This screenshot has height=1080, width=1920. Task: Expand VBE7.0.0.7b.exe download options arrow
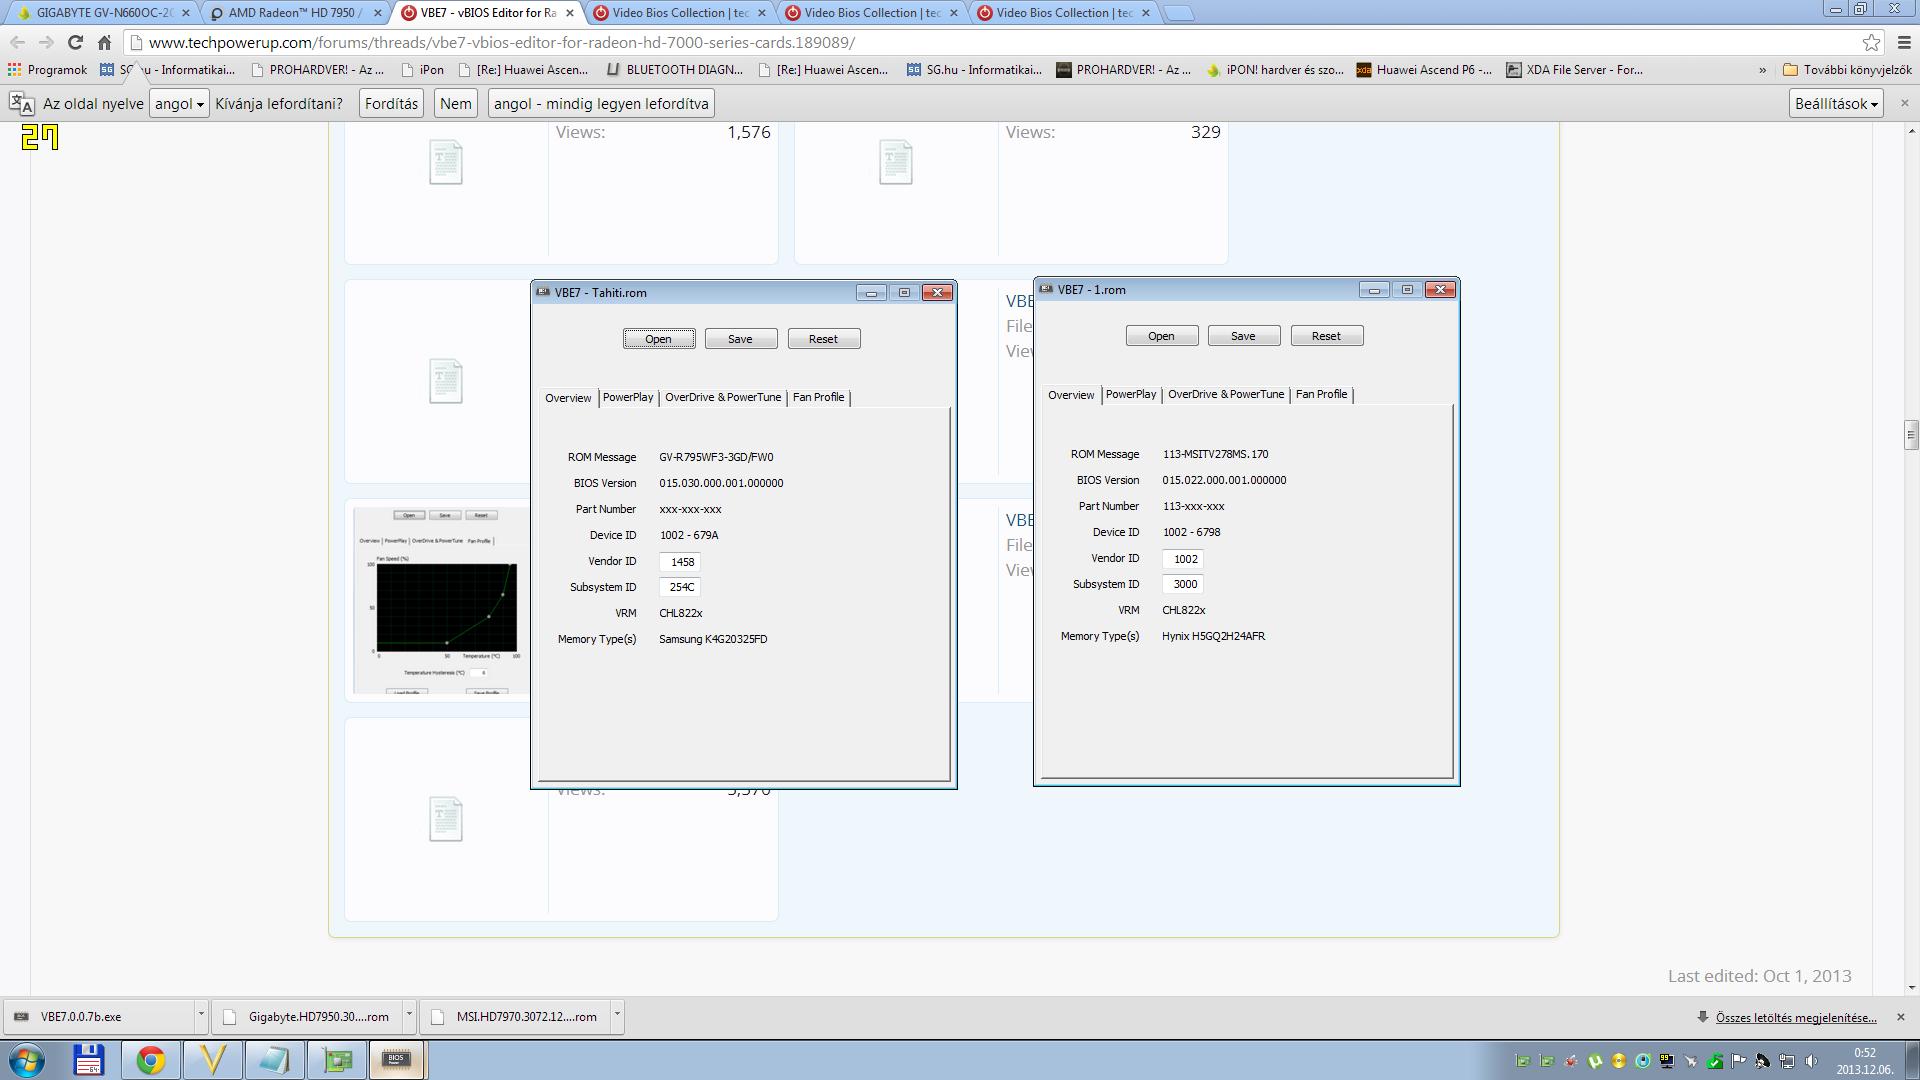[x=201, y=1016]
